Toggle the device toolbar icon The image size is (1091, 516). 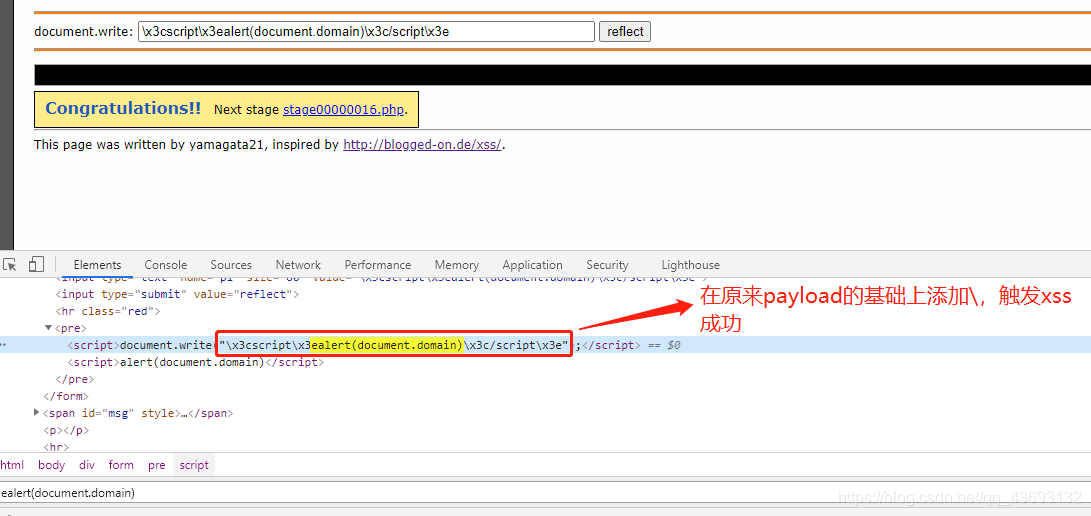[36, 264]
